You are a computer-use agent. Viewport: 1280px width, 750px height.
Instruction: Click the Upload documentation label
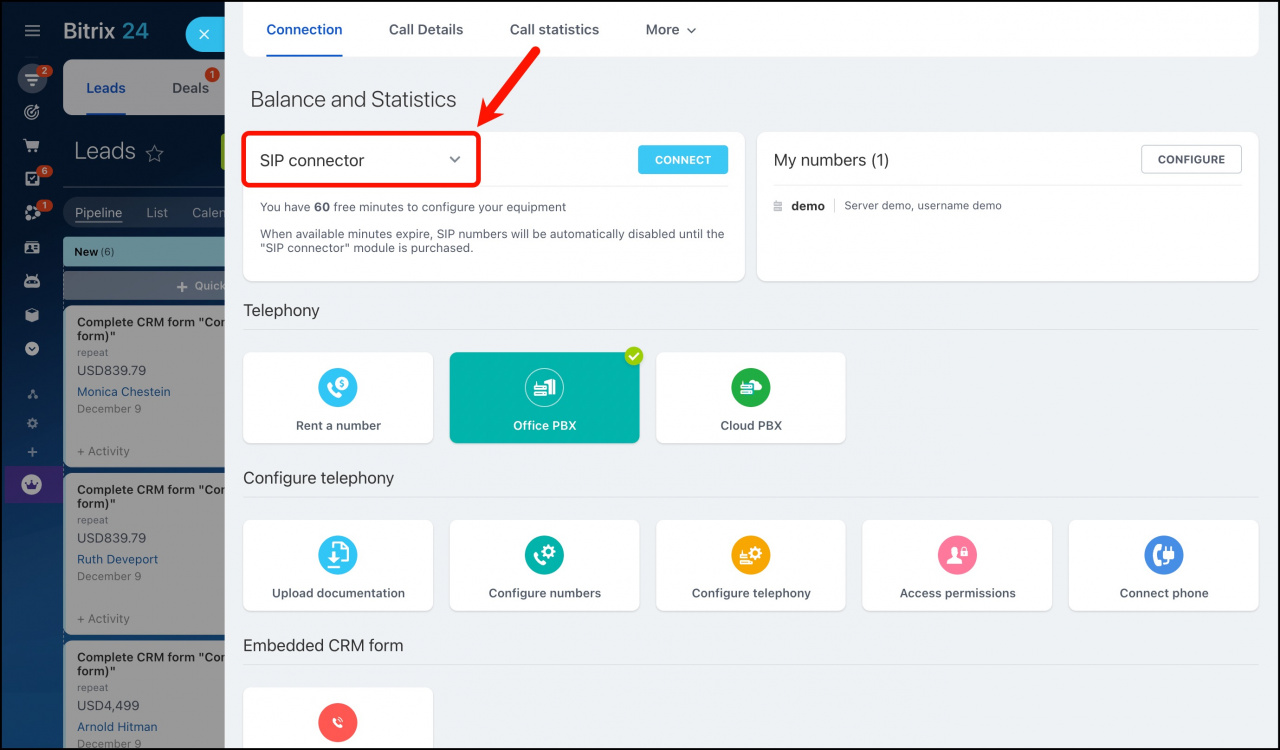click(338, 593)
